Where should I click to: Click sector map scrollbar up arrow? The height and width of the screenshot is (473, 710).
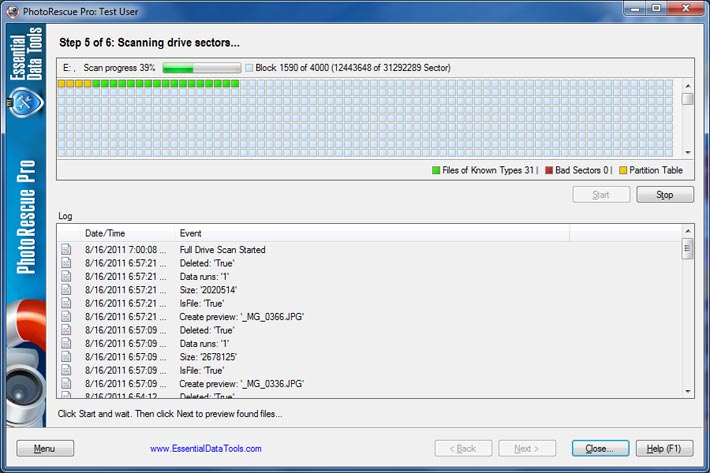pyautogui.click(x=688, y=86)
